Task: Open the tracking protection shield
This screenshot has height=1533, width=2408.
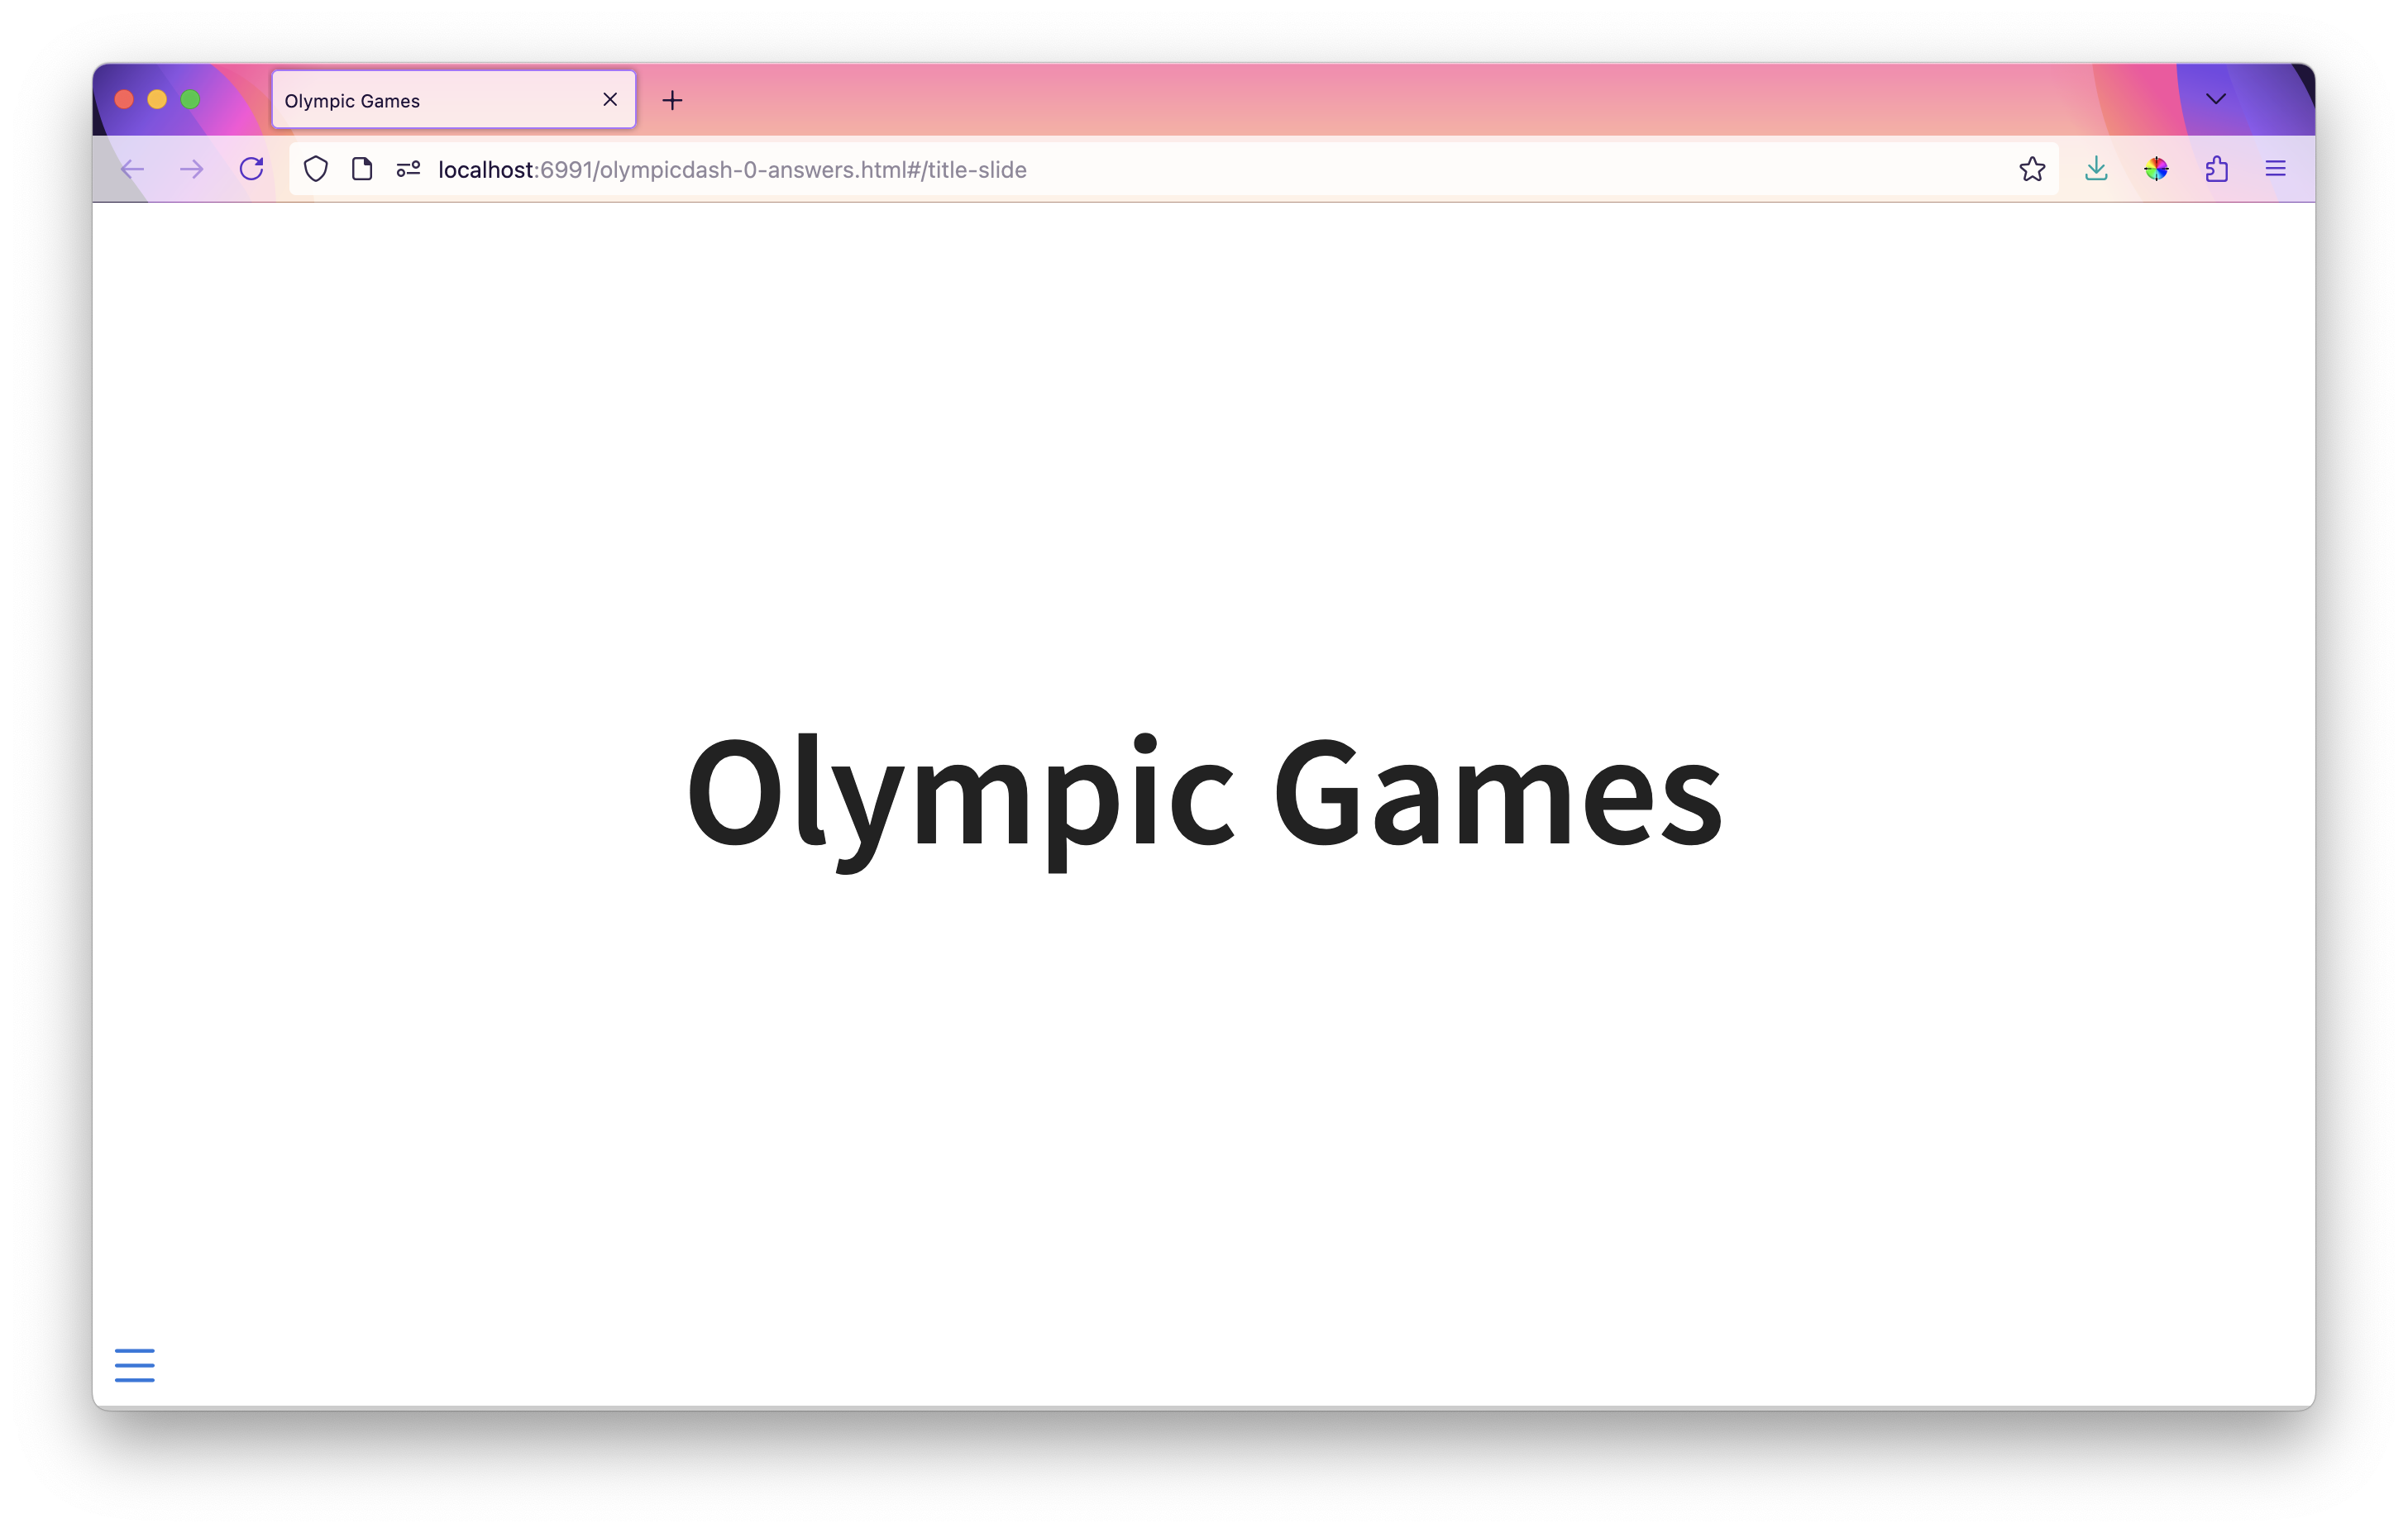Action: (315, 169)
